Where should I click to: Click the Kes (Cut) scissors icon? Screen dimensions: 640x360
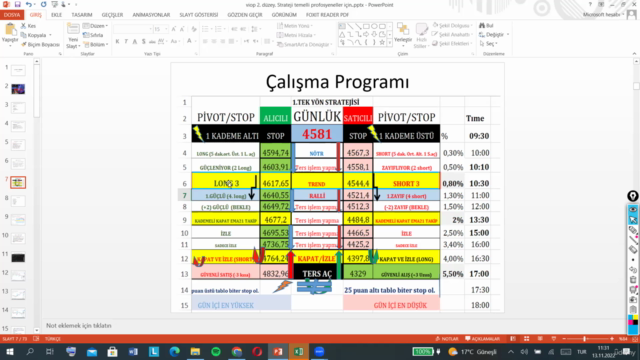pyautogui.click(x=23, y=26)
